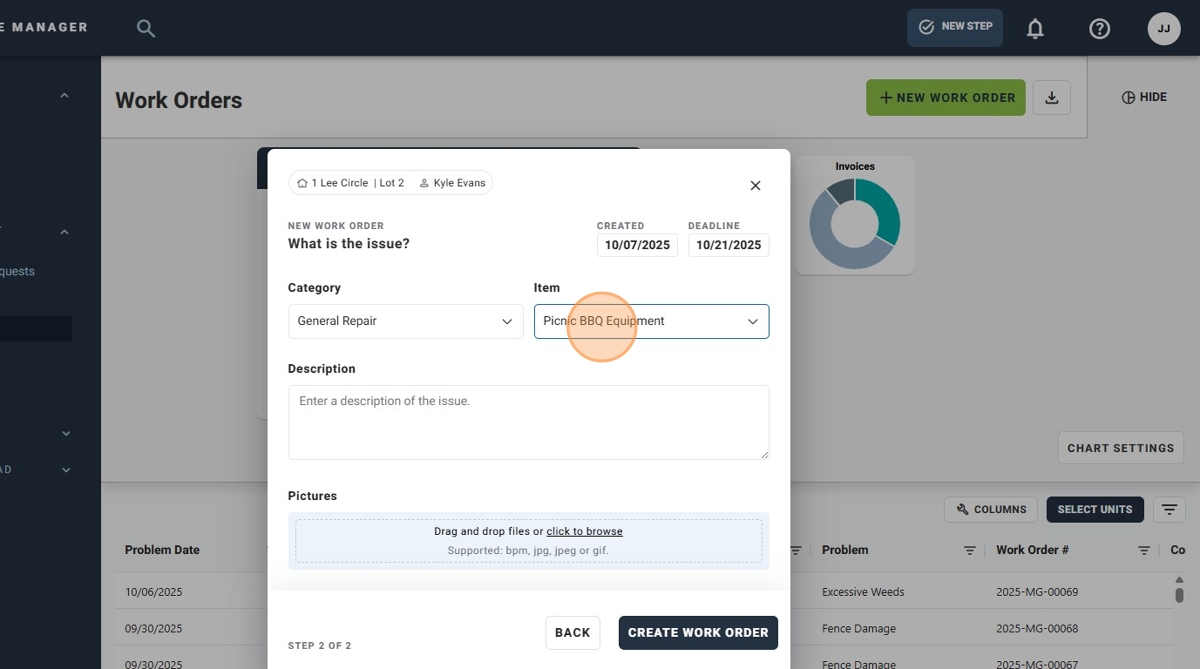
Task: Sort by Problem column header
Action: (x=845, y=550)
